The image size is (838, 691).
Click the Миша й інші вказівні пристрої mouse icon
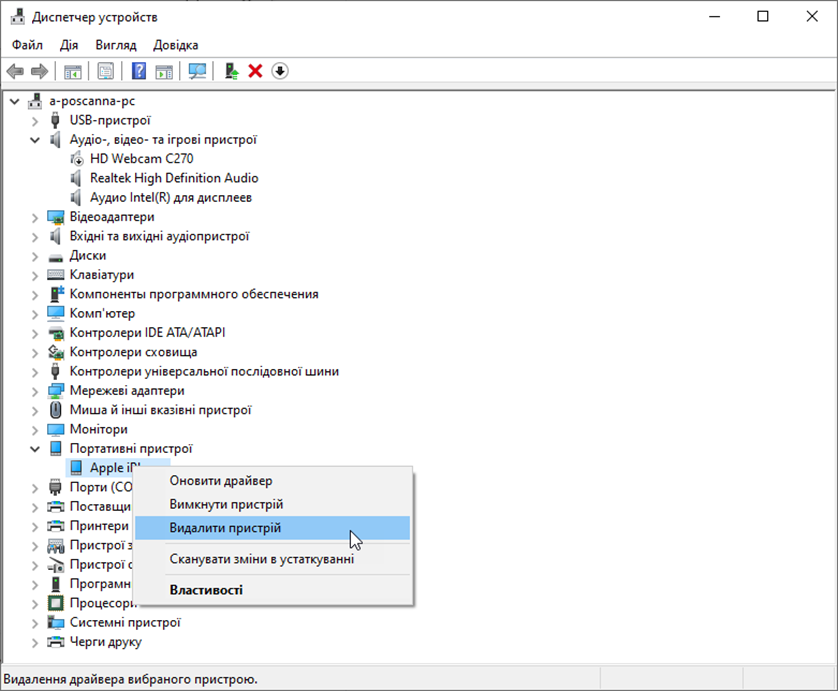pos(56,410)
